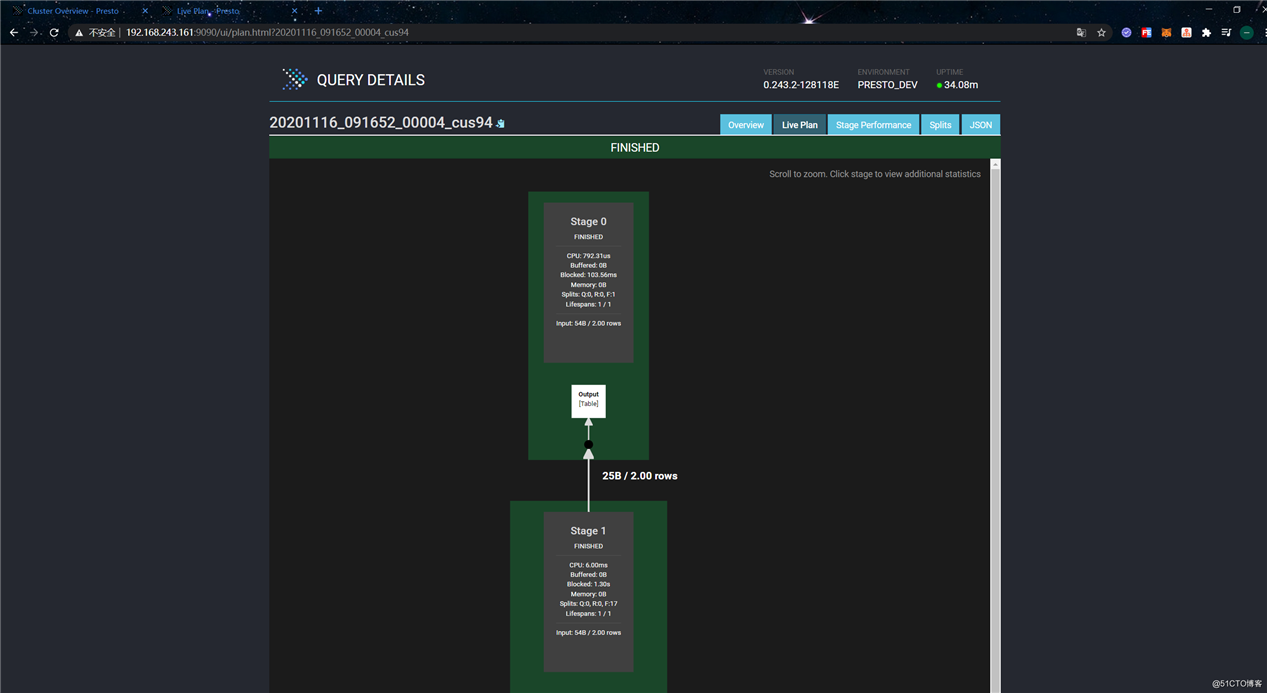The height and width of the screenshot is (693, 1267).
Task: Open the browser Extensions puzzle icon
Action: point(1206,33)
